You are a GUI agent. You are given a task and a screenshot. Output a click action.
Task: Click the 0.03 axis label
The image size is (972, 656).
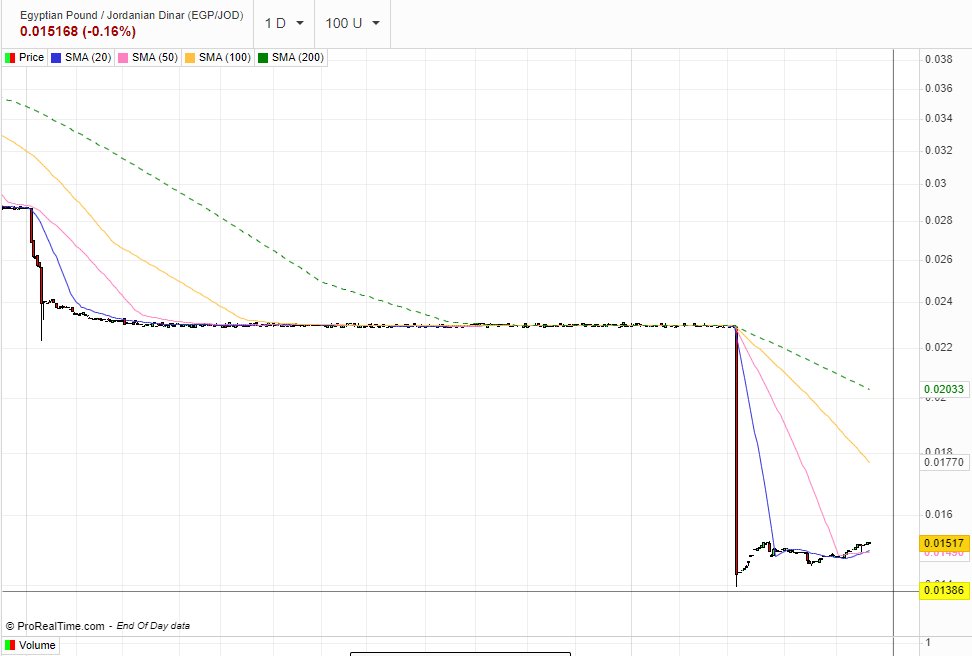[935, 183]
